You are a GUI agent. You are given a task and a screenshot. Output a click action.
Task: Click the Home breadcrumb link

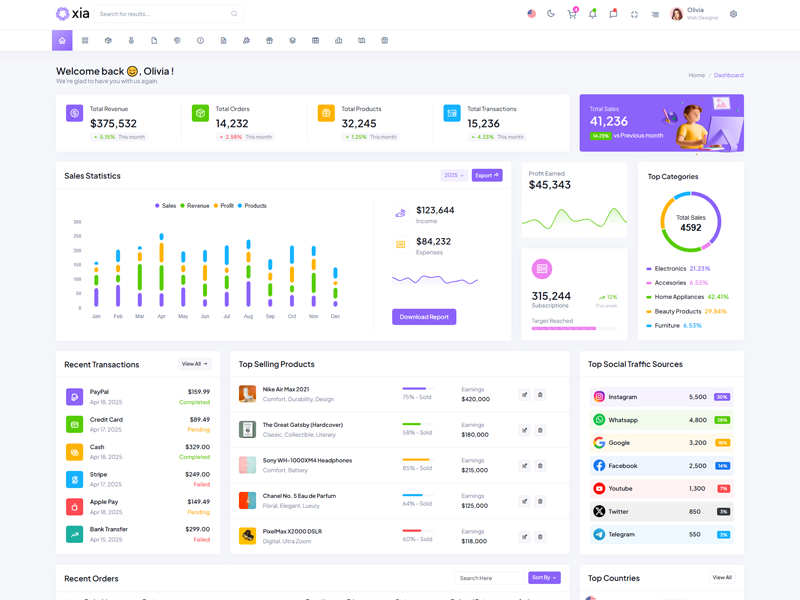(x=696, y=75)
